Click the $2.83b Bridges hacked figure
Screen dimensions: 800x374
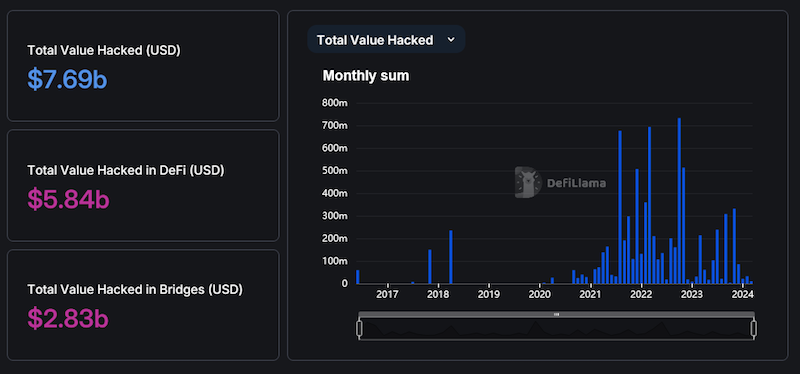pyautogui.click(x=67, y=318)
